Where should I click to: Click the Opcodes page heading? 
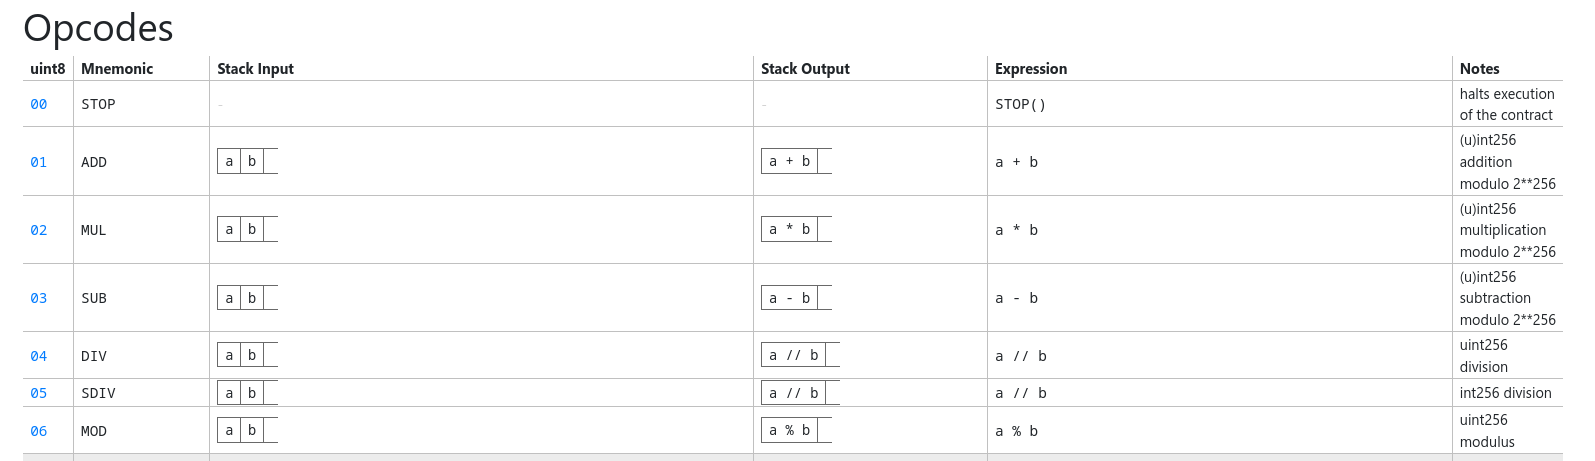(x=98, y=28)
